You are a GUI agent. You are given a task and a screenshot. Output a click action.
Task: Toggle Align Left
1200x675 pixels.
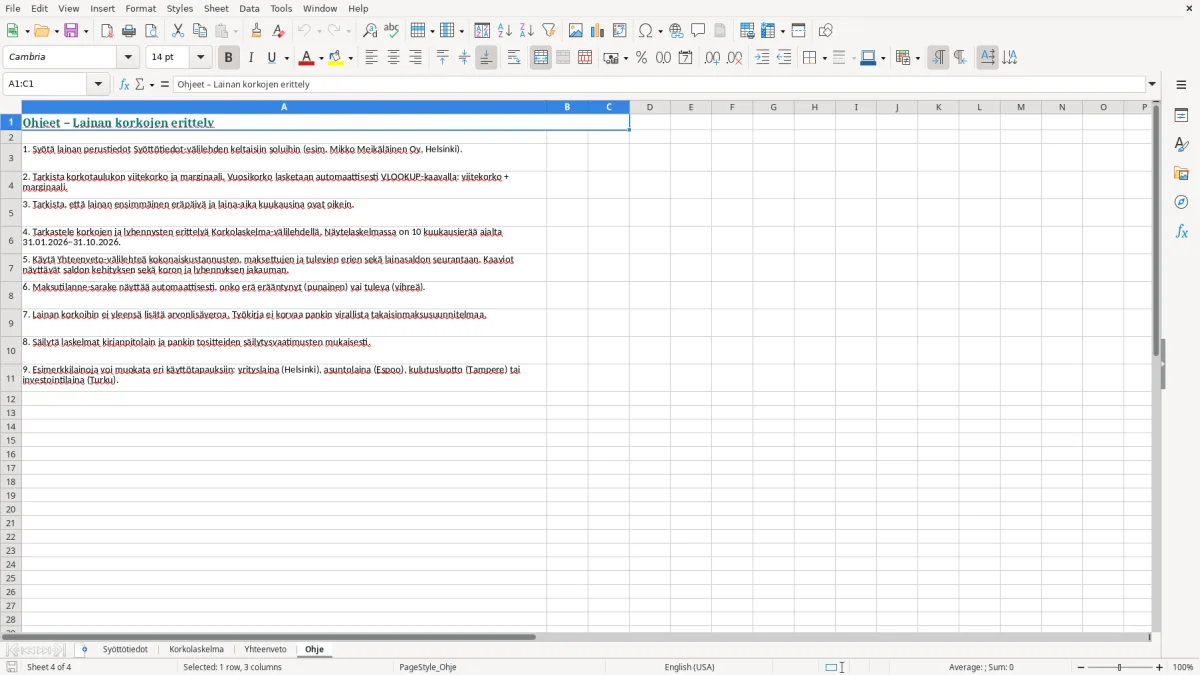coord(371,58)
